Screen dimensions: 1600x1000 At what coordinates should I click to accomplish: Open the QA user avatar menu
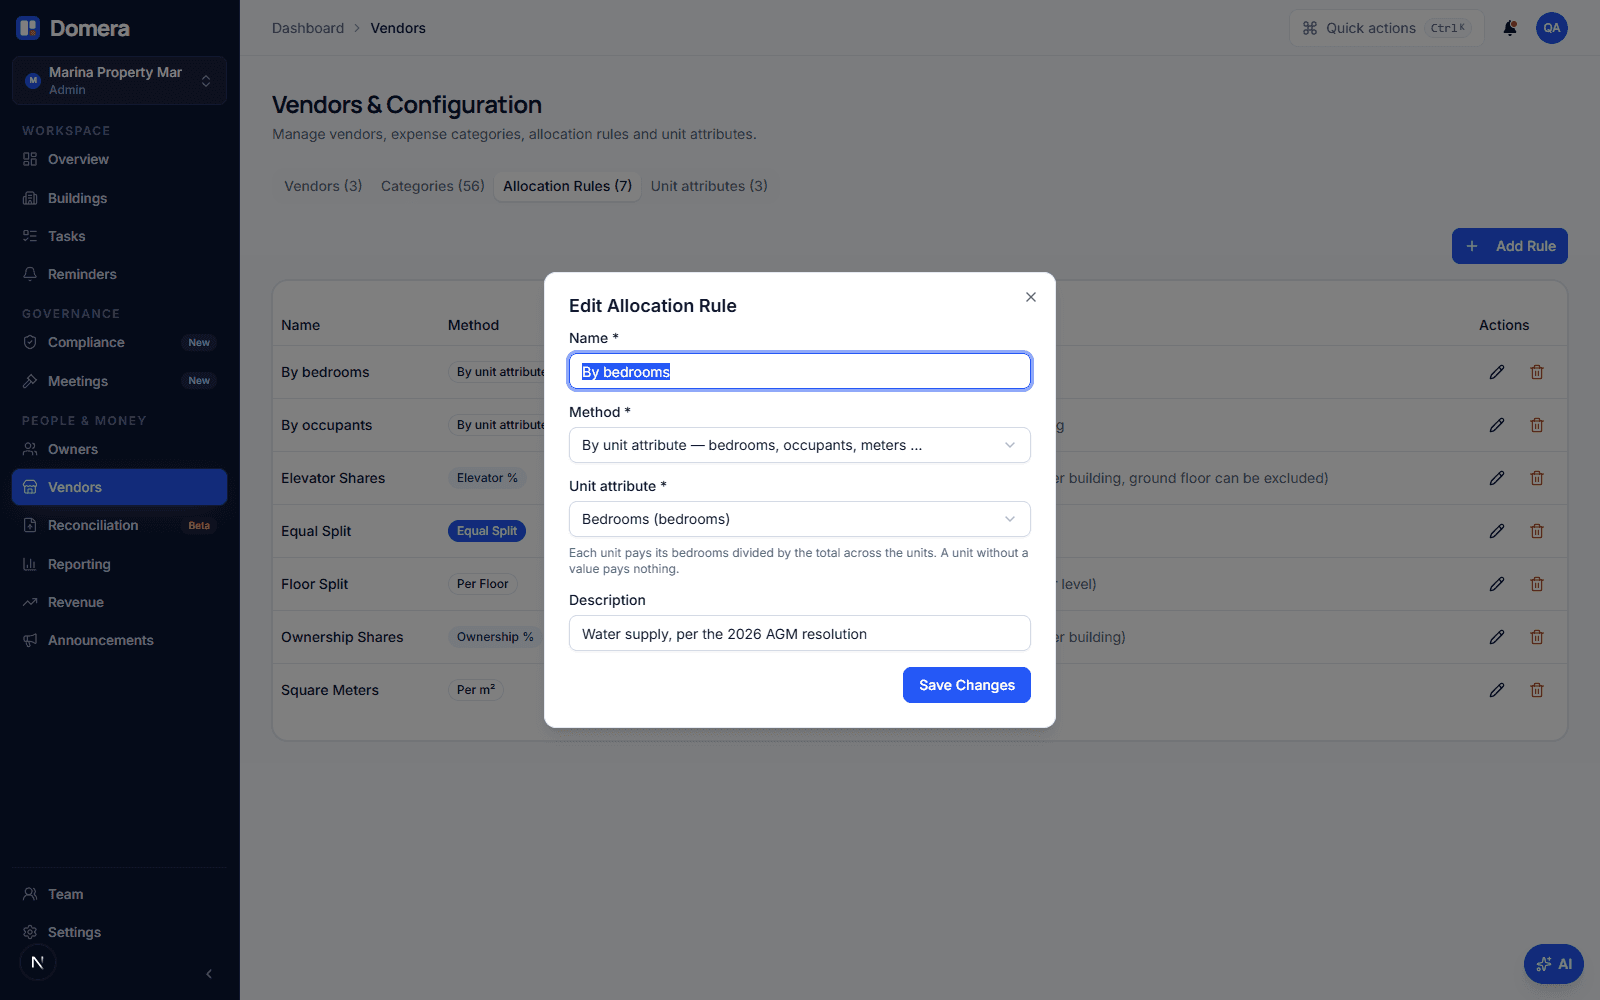click(1552, 28)
